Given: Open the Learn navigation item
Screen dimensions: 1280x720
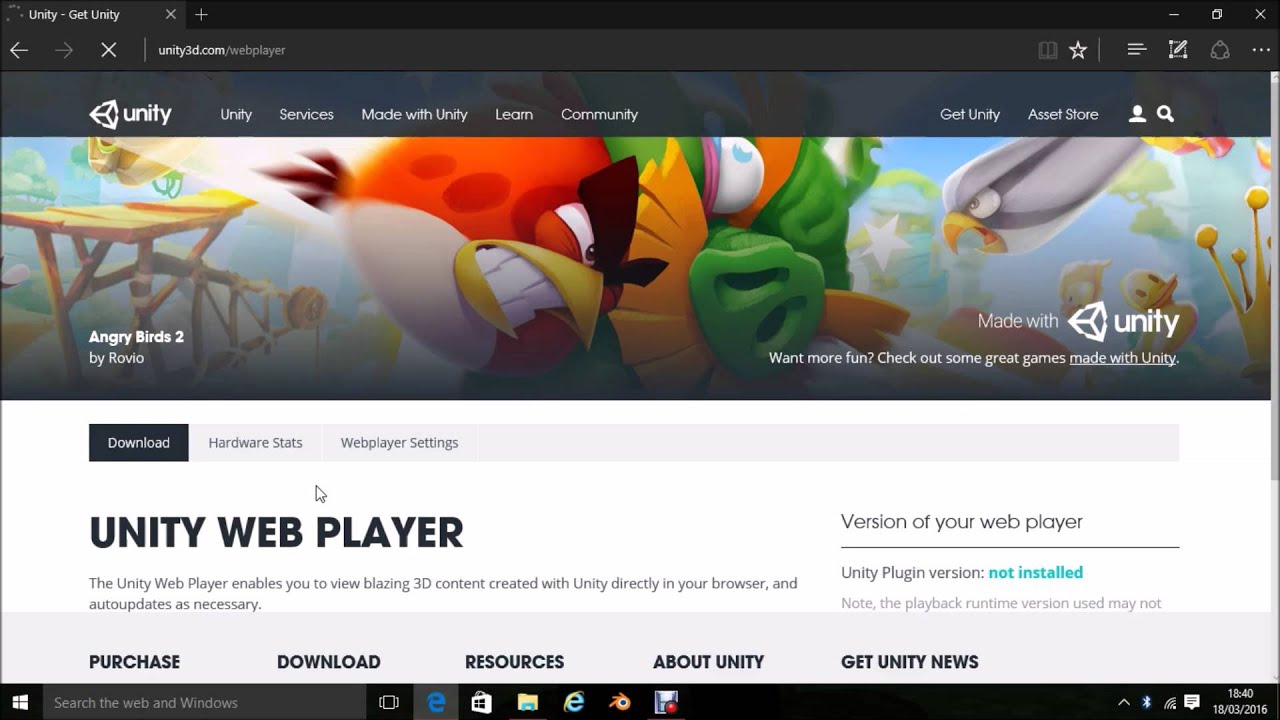Looking at the screenshot, I should (x=514, y=114).
